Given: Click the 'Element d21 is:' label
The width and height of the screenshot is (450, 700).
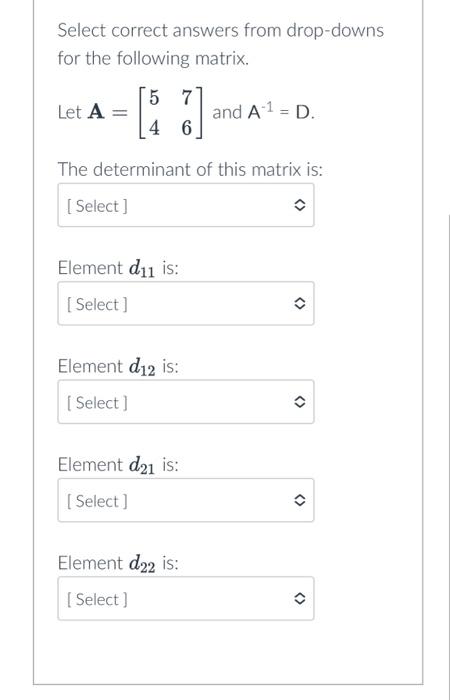Looking at the screenshot, I should [118, 465].
